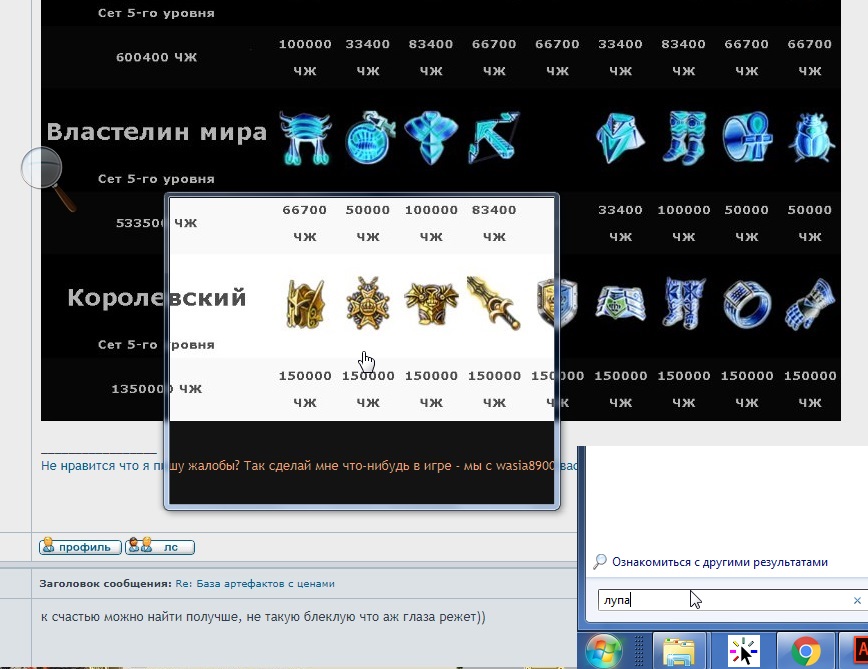
Task: Open Google Chrome from the taskbar
Action: click(805, 652)
